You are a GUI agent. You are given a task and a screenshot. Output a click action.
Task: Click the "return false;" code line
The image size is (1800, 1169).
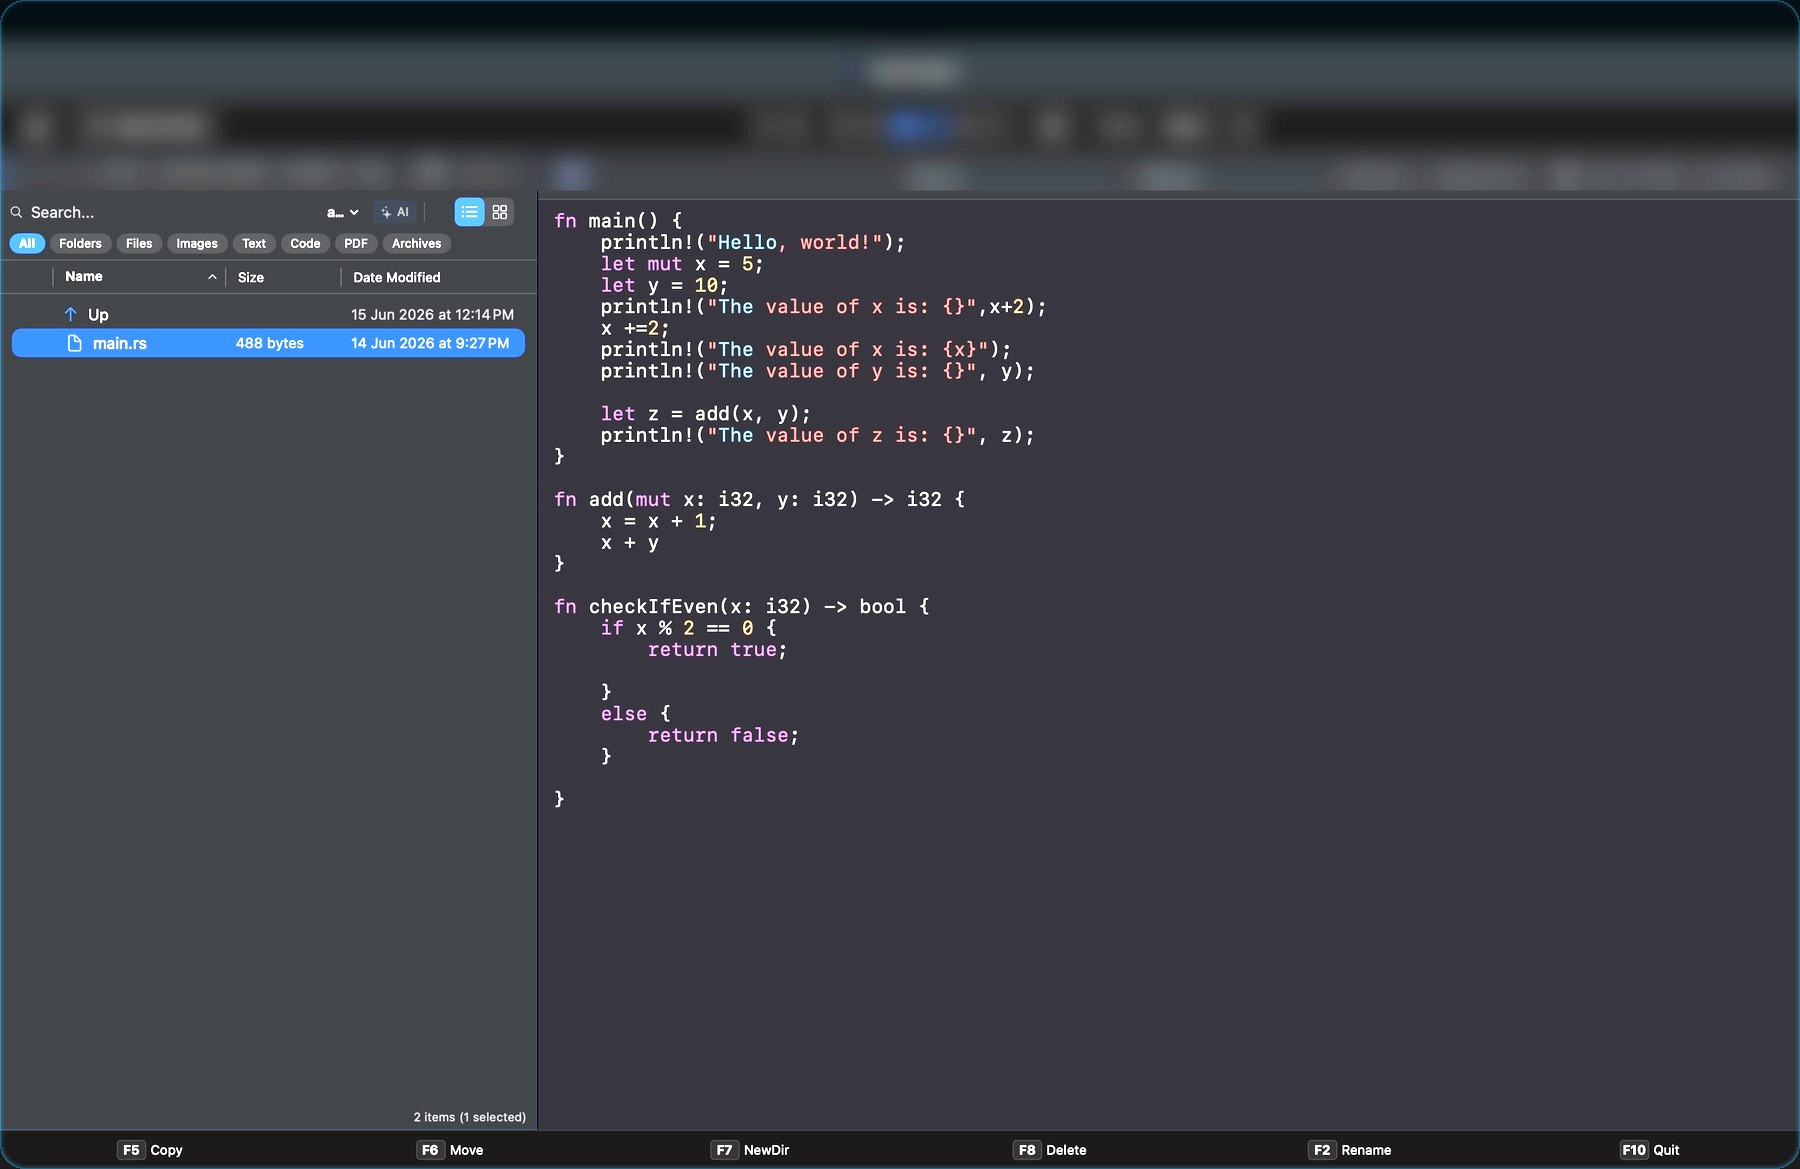[x=723, y=735]
